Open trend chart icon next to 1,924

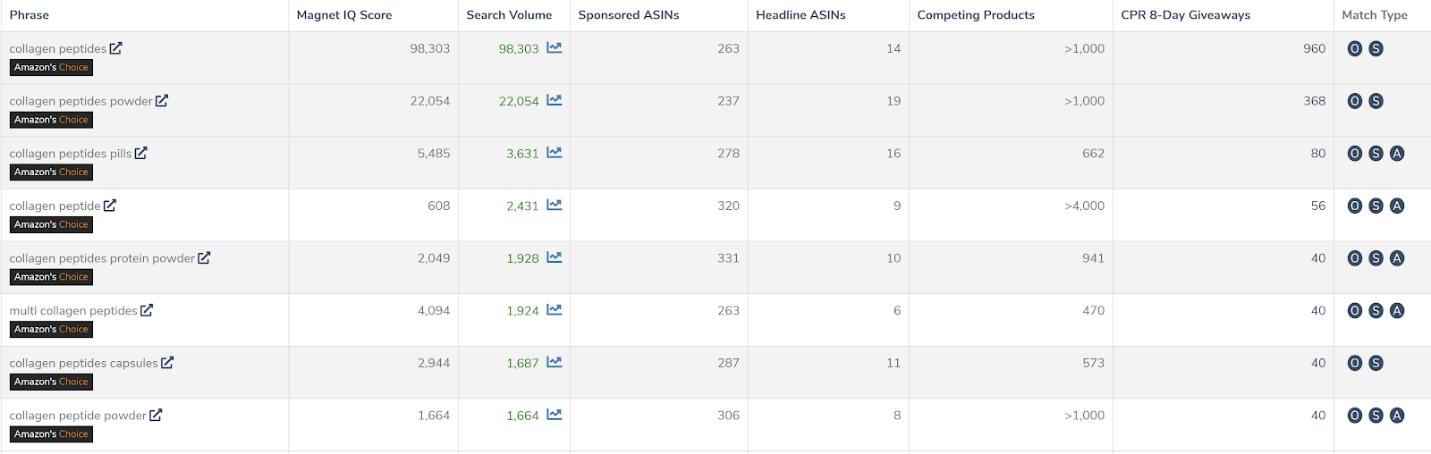click(x=554, y=309)
